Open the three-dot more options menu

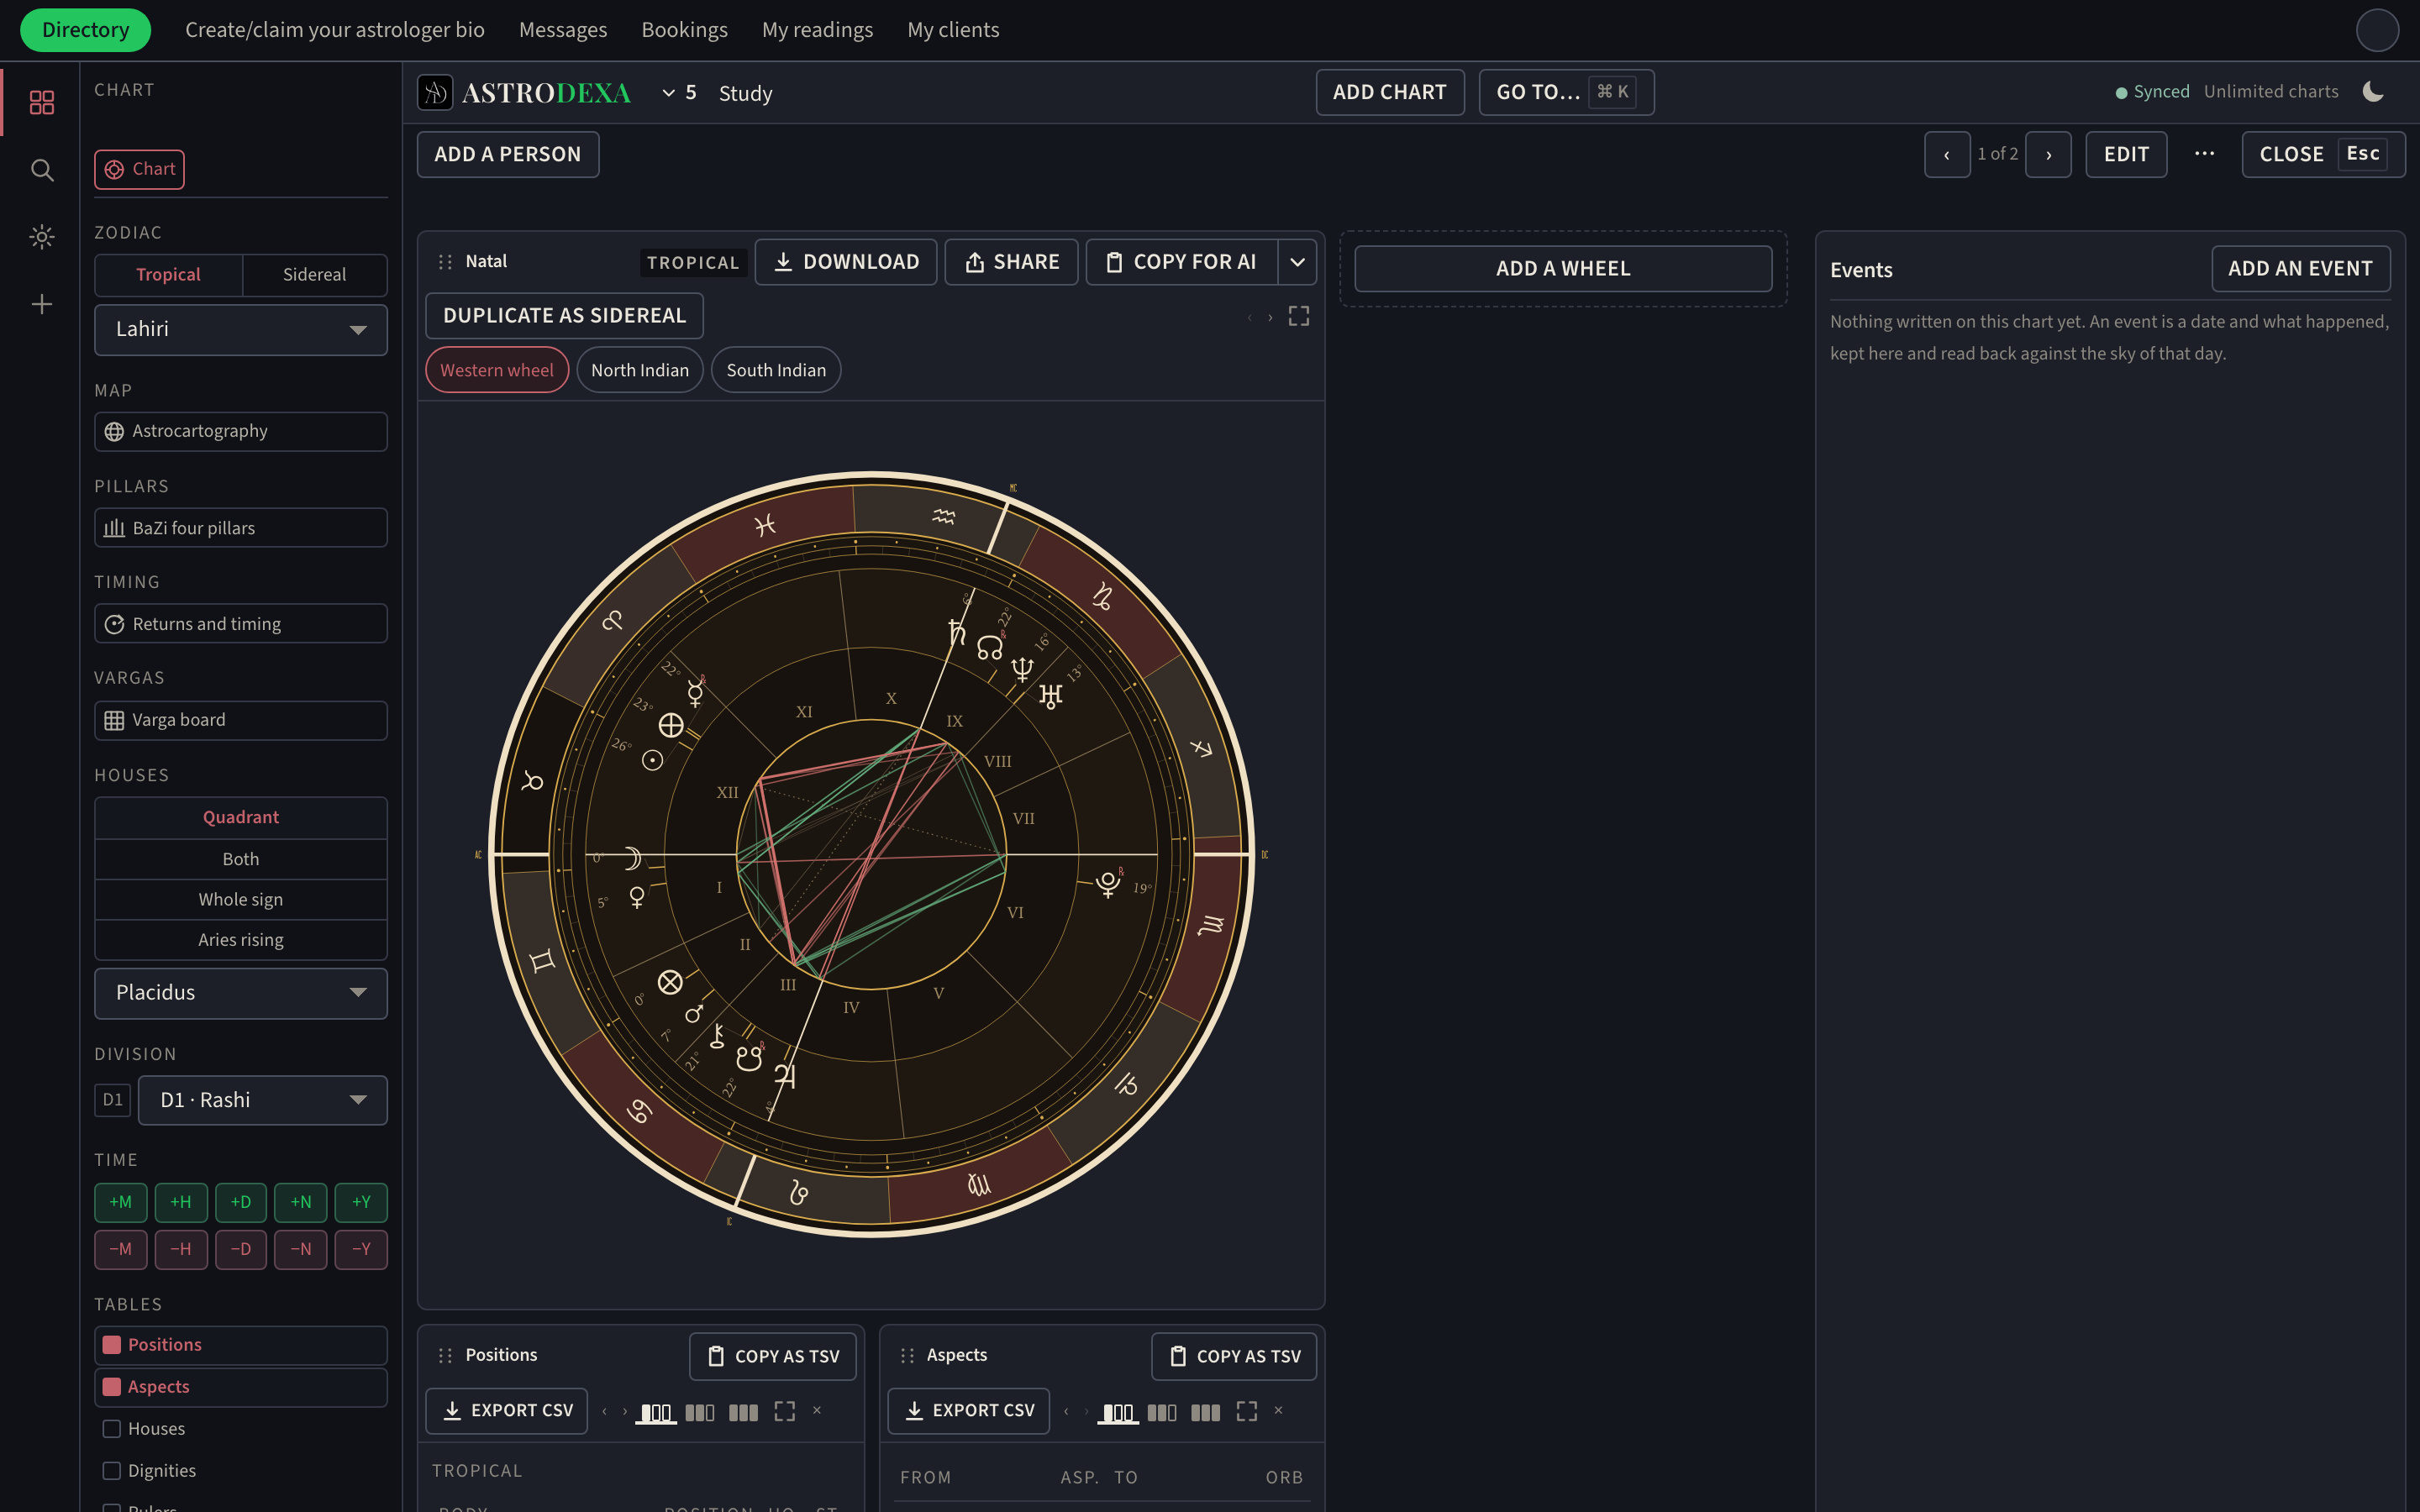pyautogui.click(x=2204, y=154)
